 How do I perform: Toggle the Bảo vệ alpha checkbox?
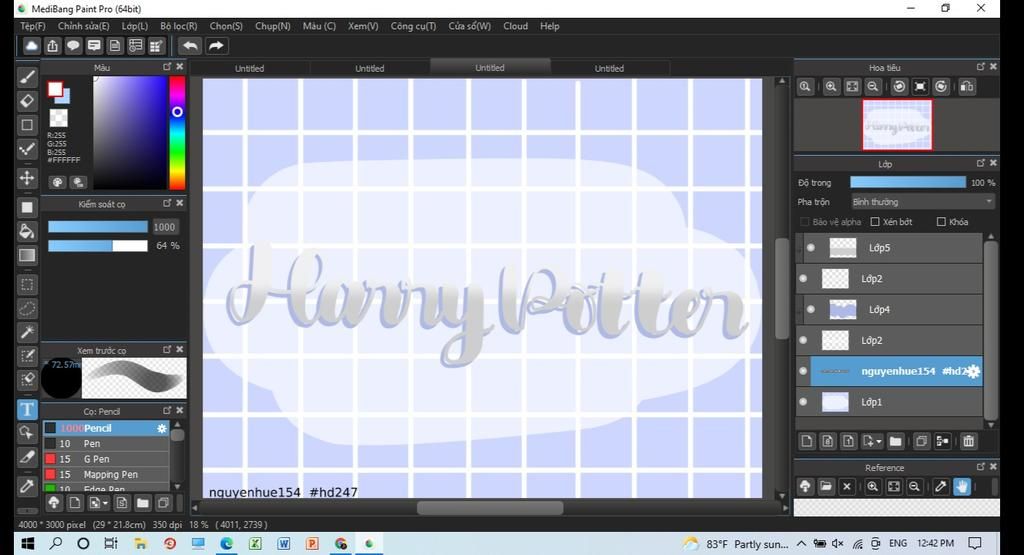tap(805, 222)
